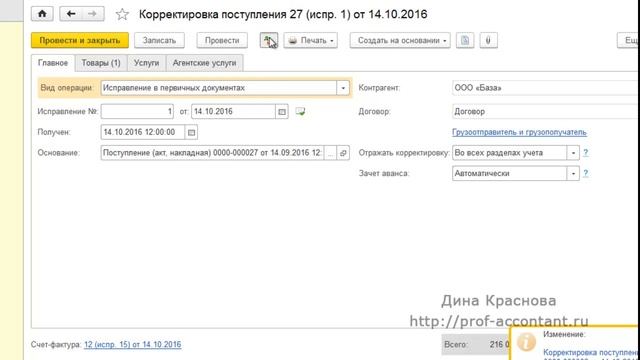Screen dimensions: 640x360
Task: Click the Исправление date field 14.10.2016
Action: (233, 111)
